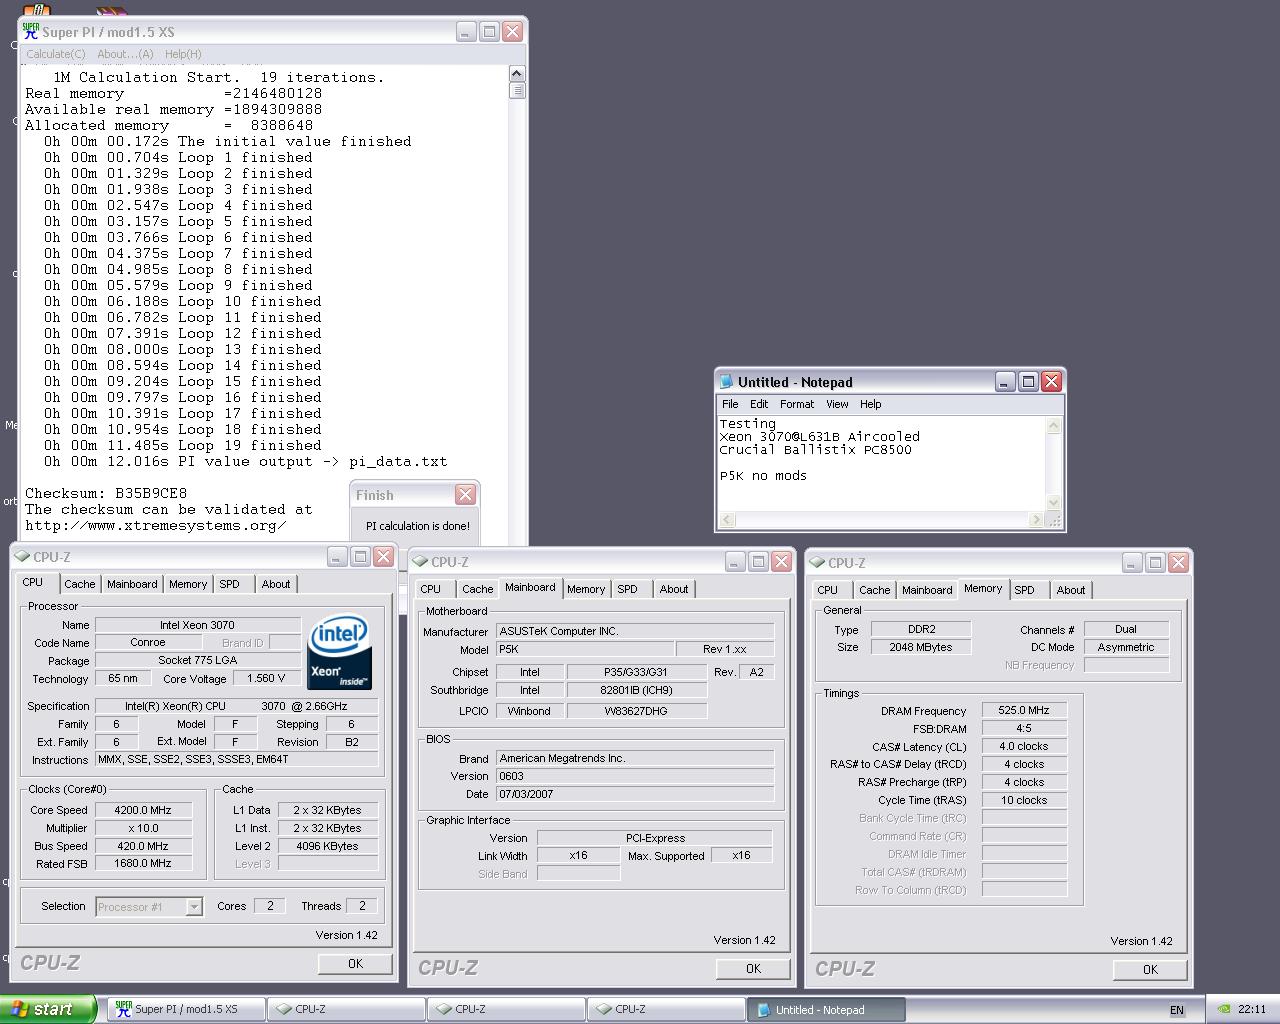1280x1024 pixels.
Task: Click xtremesystems.org URL in Super PI
Action: 155,525
